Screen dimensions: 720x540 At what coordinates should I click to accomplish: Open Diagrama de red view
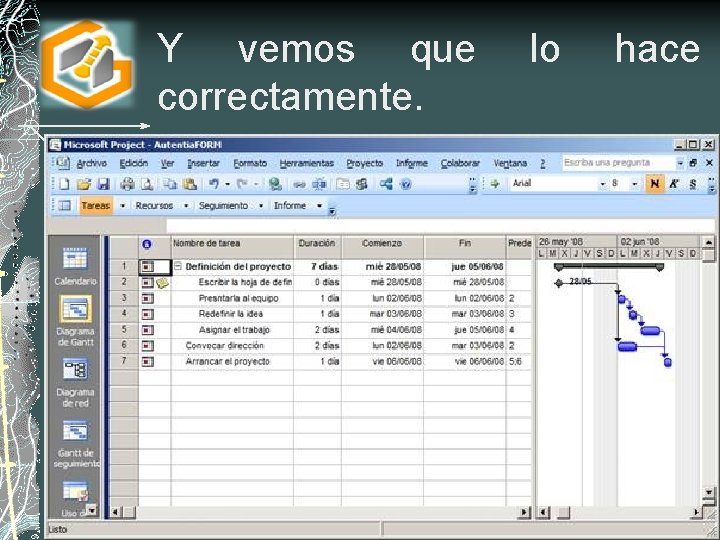coord(75,383)
